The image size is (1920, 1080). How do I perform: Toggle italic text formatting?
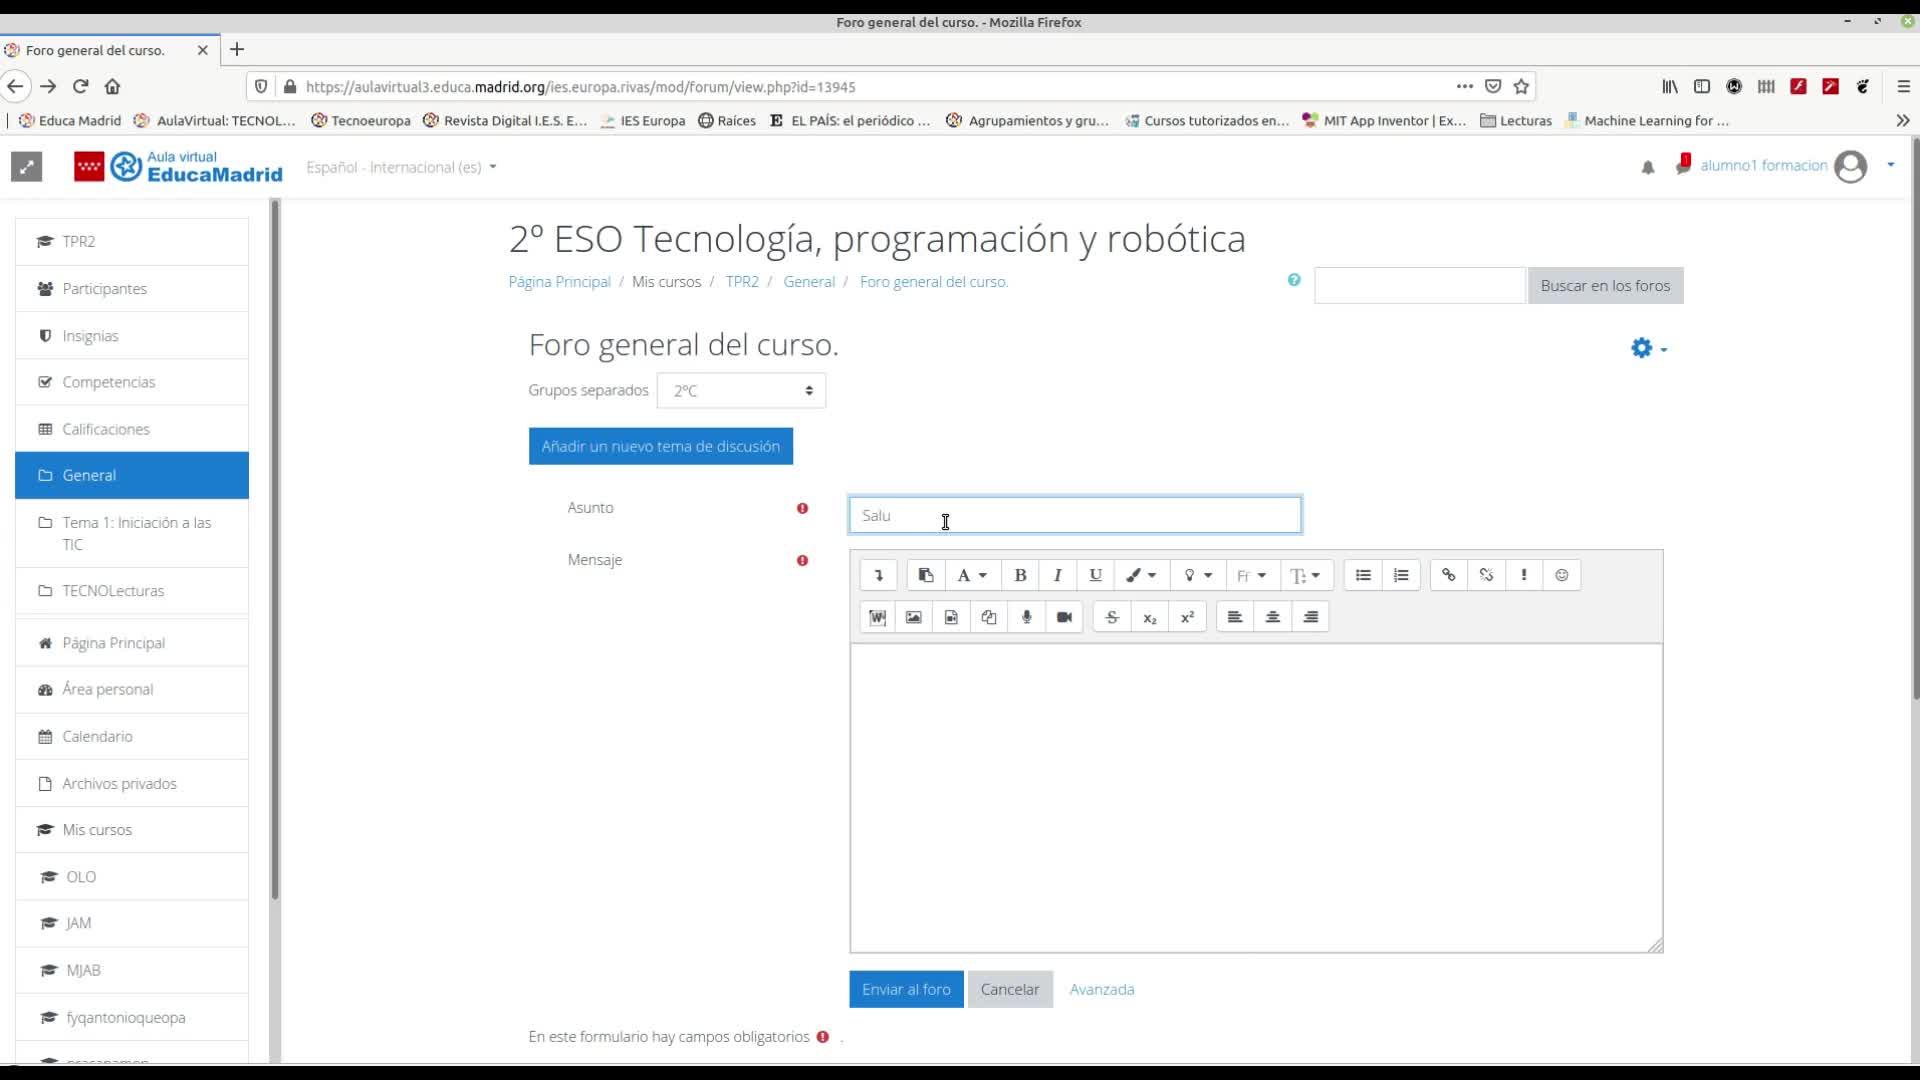click(1057, 575)
